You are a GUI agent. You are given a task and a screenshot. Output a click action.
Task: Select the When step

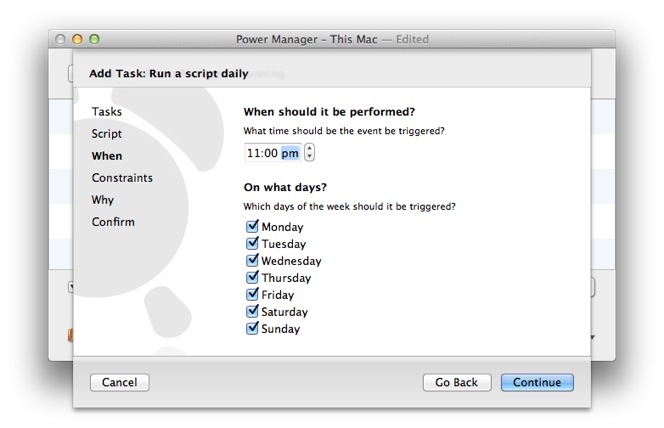point(107,156)
